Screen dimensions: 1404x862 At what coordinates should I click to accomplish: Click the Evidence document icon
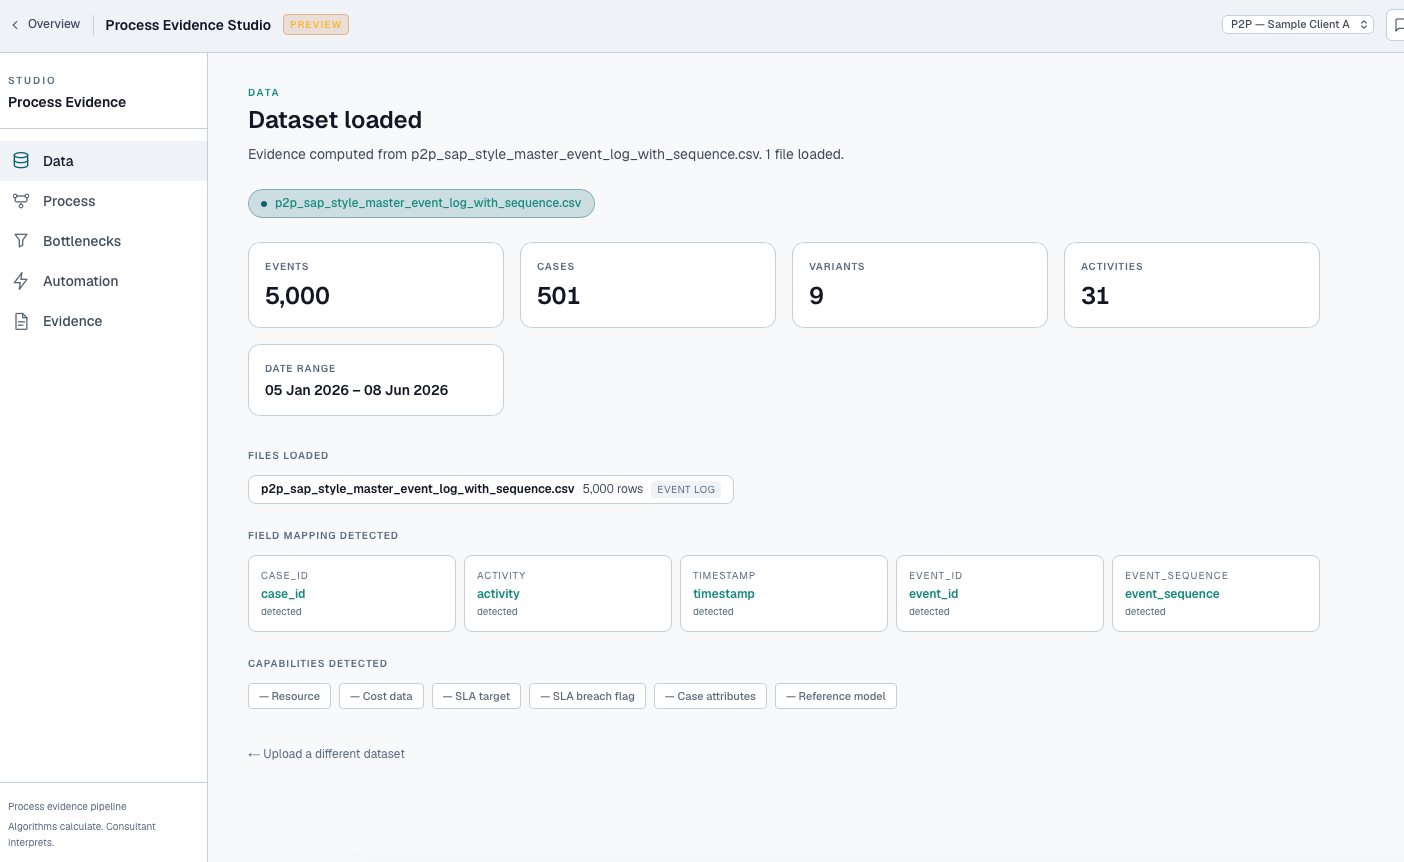coord(21,321)
